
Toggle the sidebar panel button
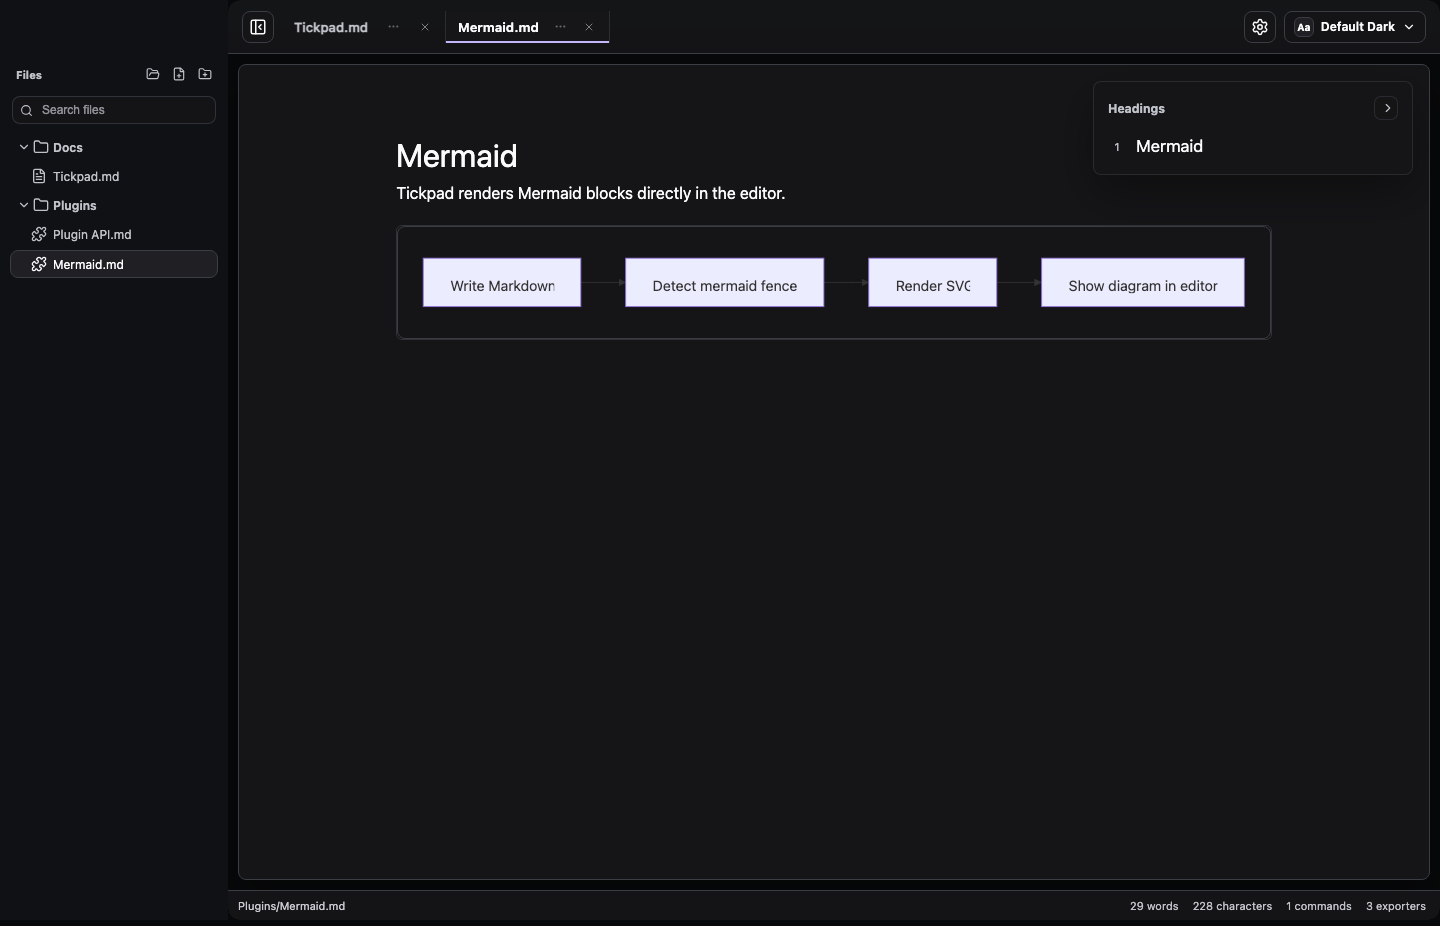[x=258, y=27]
